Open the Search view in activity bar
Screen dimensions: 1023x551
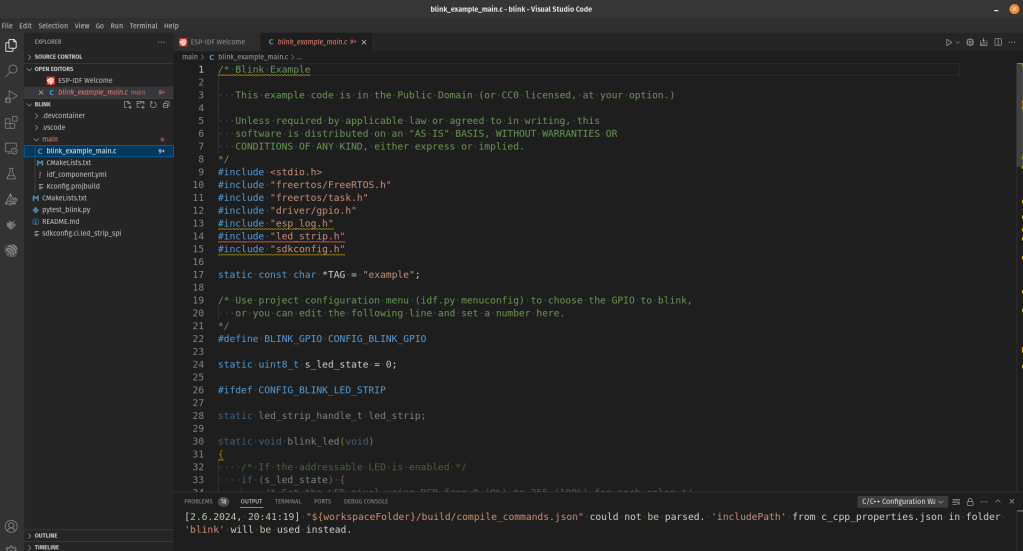[11, 71]
